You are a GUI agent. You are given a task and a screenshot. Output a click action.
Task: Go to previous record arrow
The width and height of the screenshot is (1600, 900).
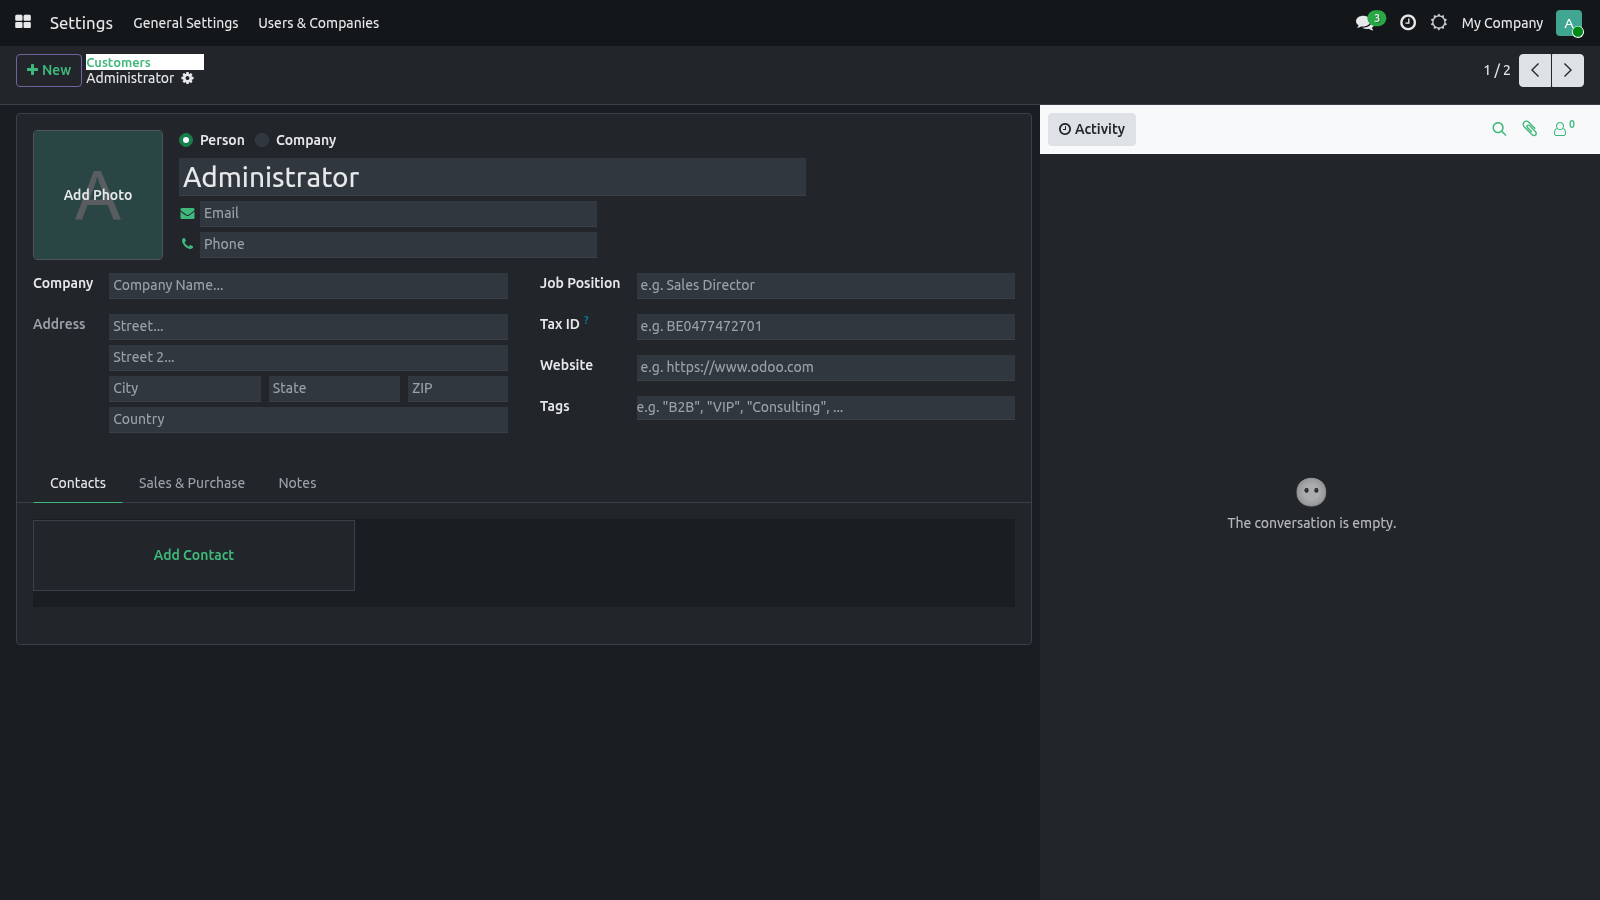pos(1535,70)
